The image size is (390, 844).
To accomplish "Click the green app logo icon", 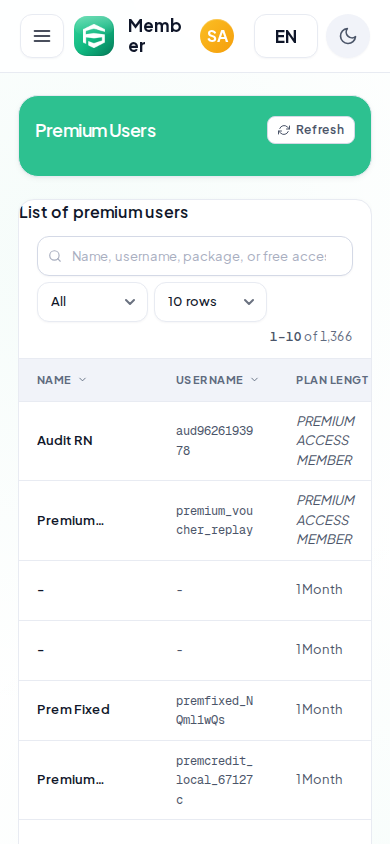I will coord(94,36).
